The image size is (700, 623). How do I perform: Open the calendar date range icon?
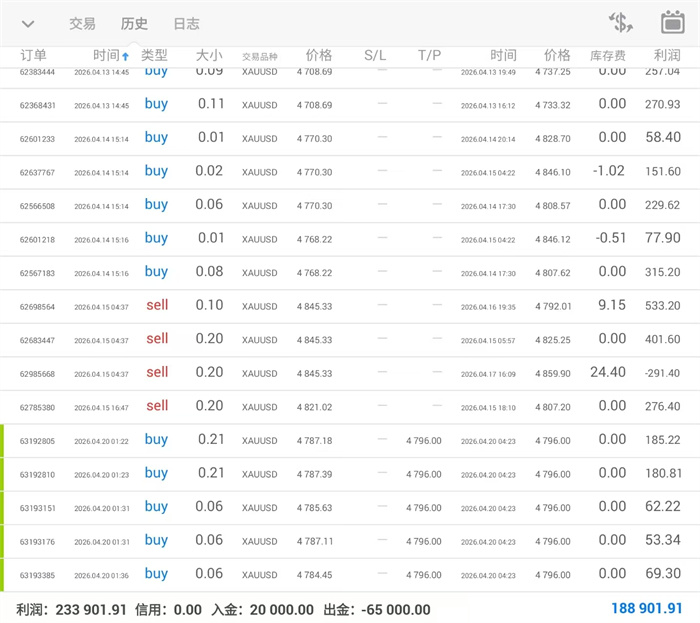pyautogui.click(x=672, y=23)
